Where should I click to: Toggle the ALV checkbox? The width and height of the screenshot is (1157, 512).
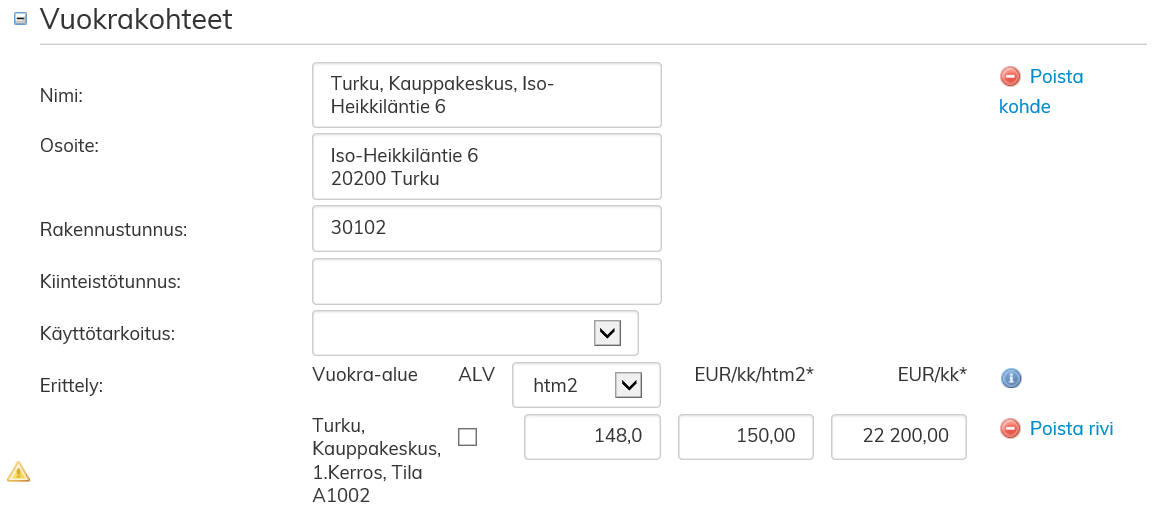pyautogui.click(x=467, y=437)
